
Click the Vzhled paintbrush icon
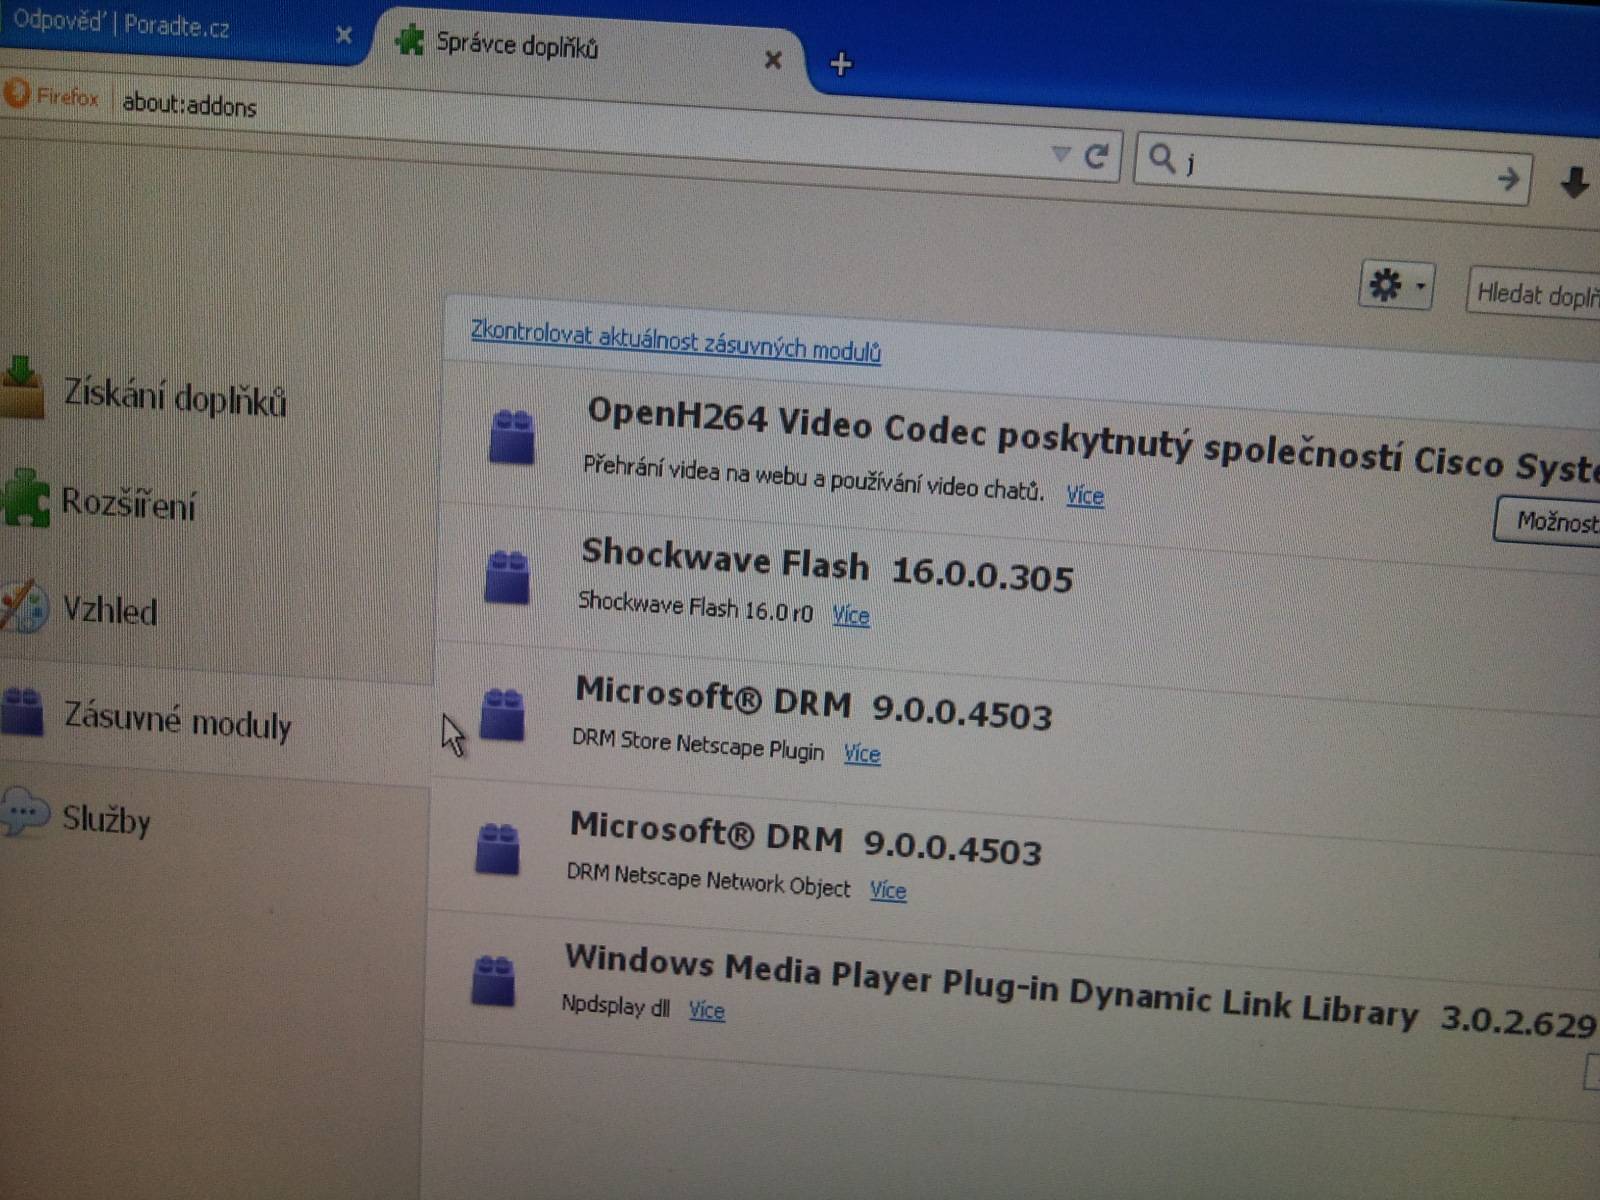(x=23, y=605)
